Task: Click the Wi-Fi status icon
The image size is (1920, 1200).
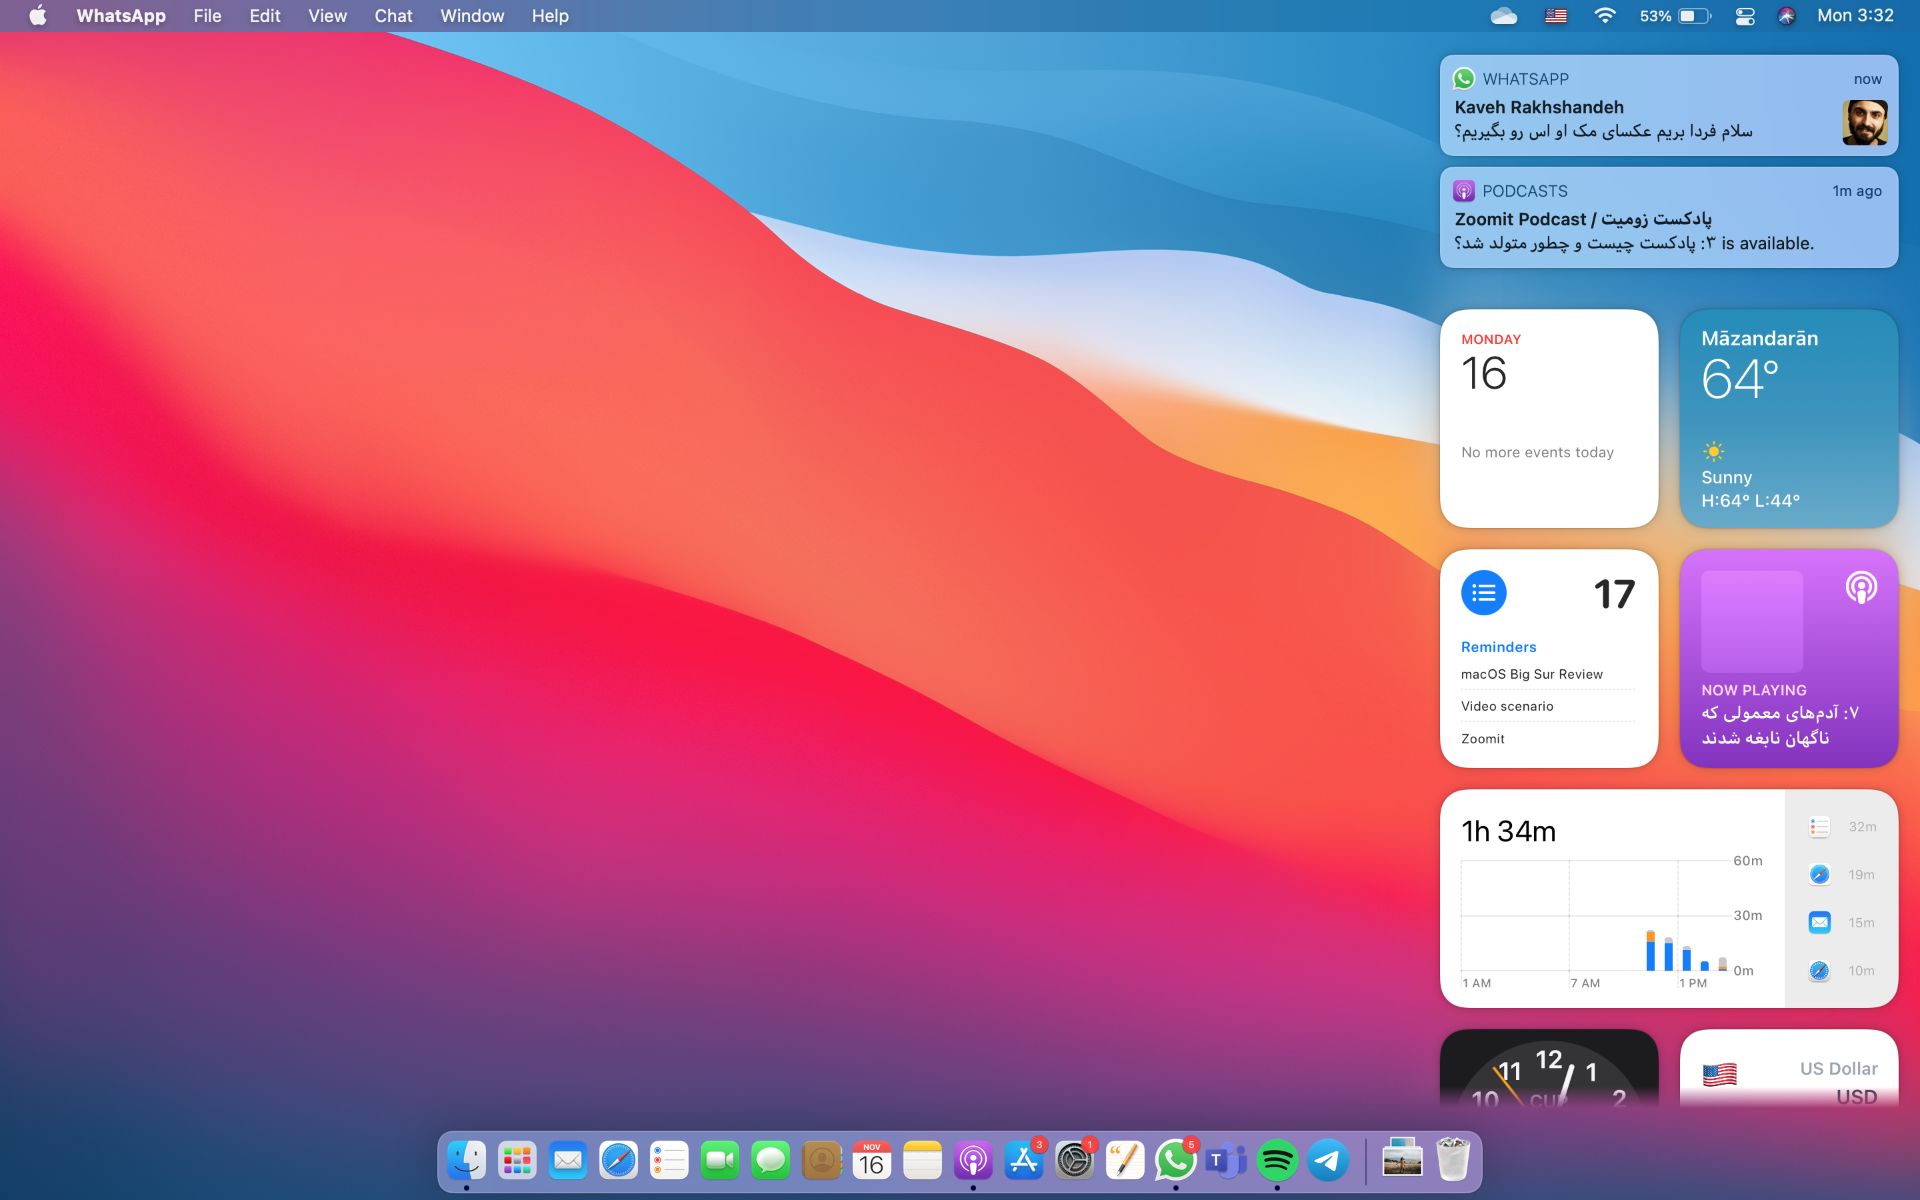Action: 1604,16
